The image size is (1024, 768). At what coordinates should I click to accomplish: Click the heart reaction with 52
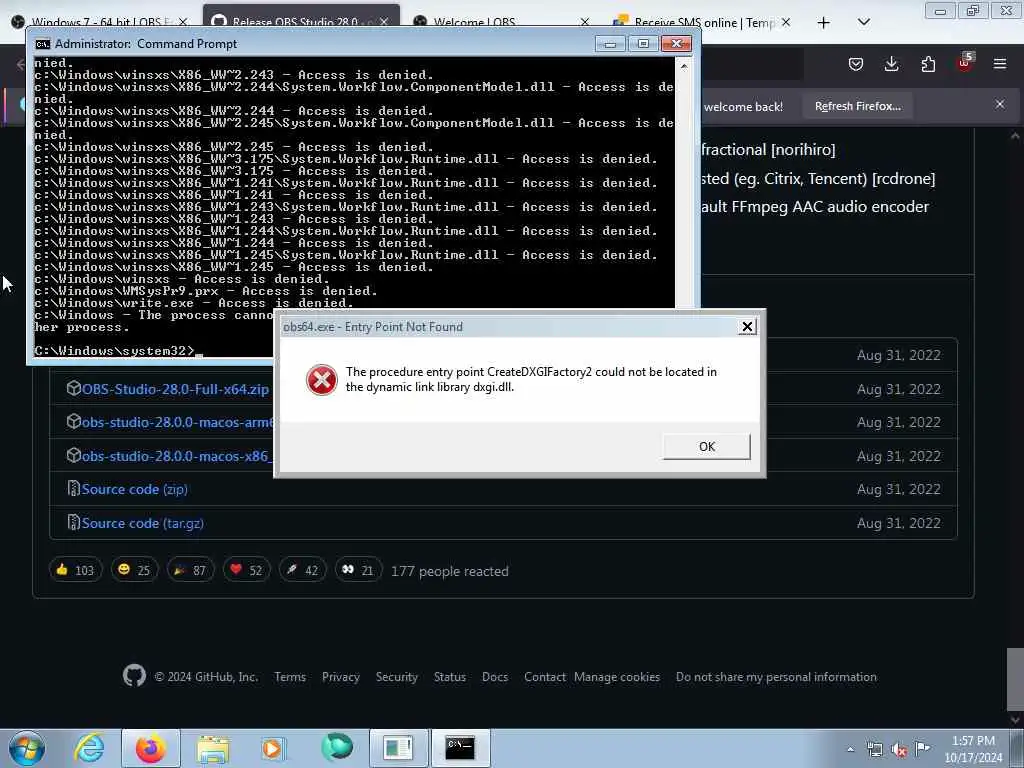coord(246,570)
